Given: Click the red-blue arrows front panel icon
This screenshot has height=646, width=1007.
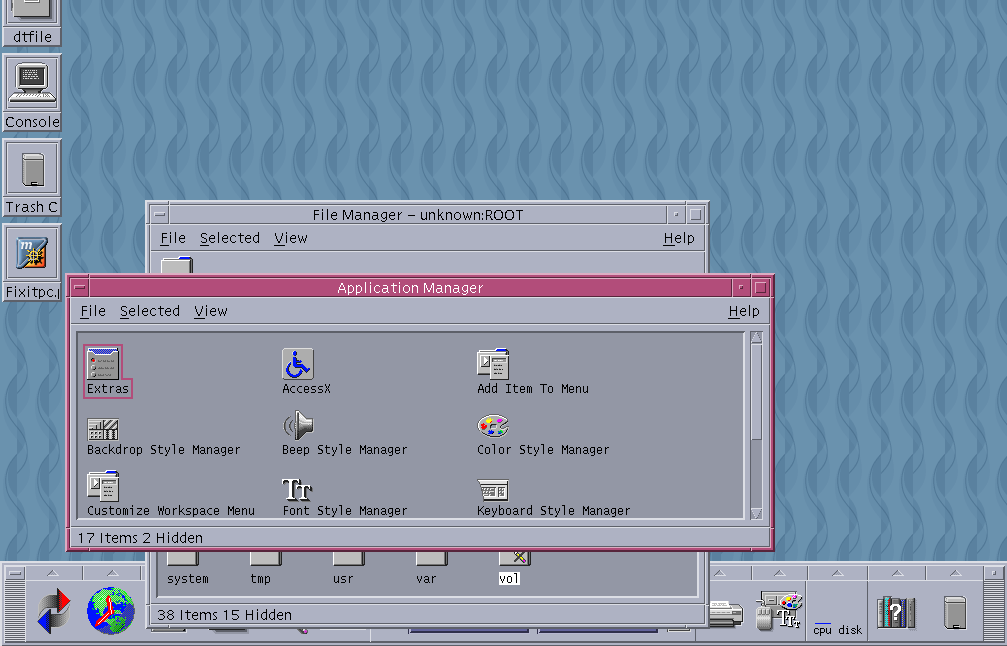Looking at the screenshot, I should coord(53,611).
